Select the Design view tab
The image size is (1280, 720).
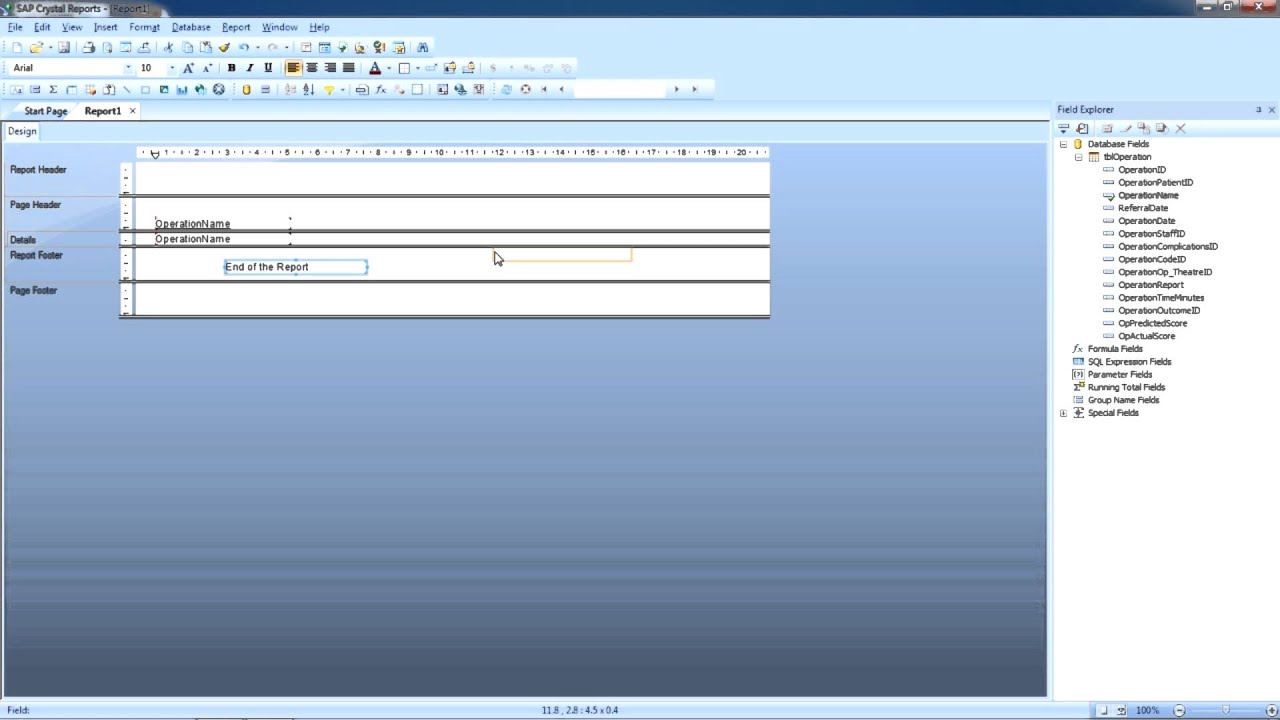pos(22,131)
